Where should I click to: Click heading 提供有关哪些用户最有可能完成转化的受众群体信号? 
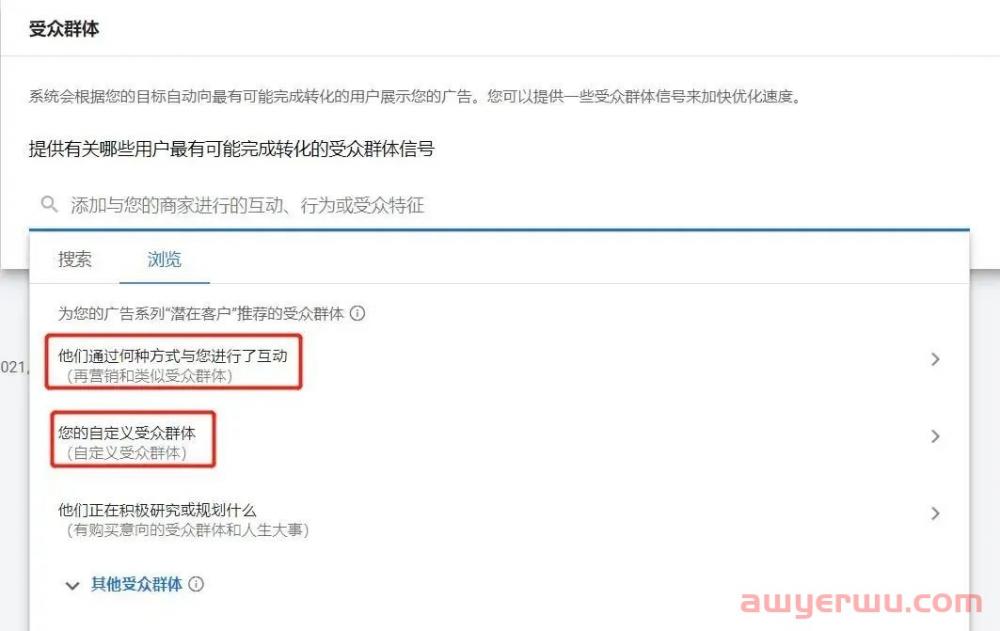point(232,149)
